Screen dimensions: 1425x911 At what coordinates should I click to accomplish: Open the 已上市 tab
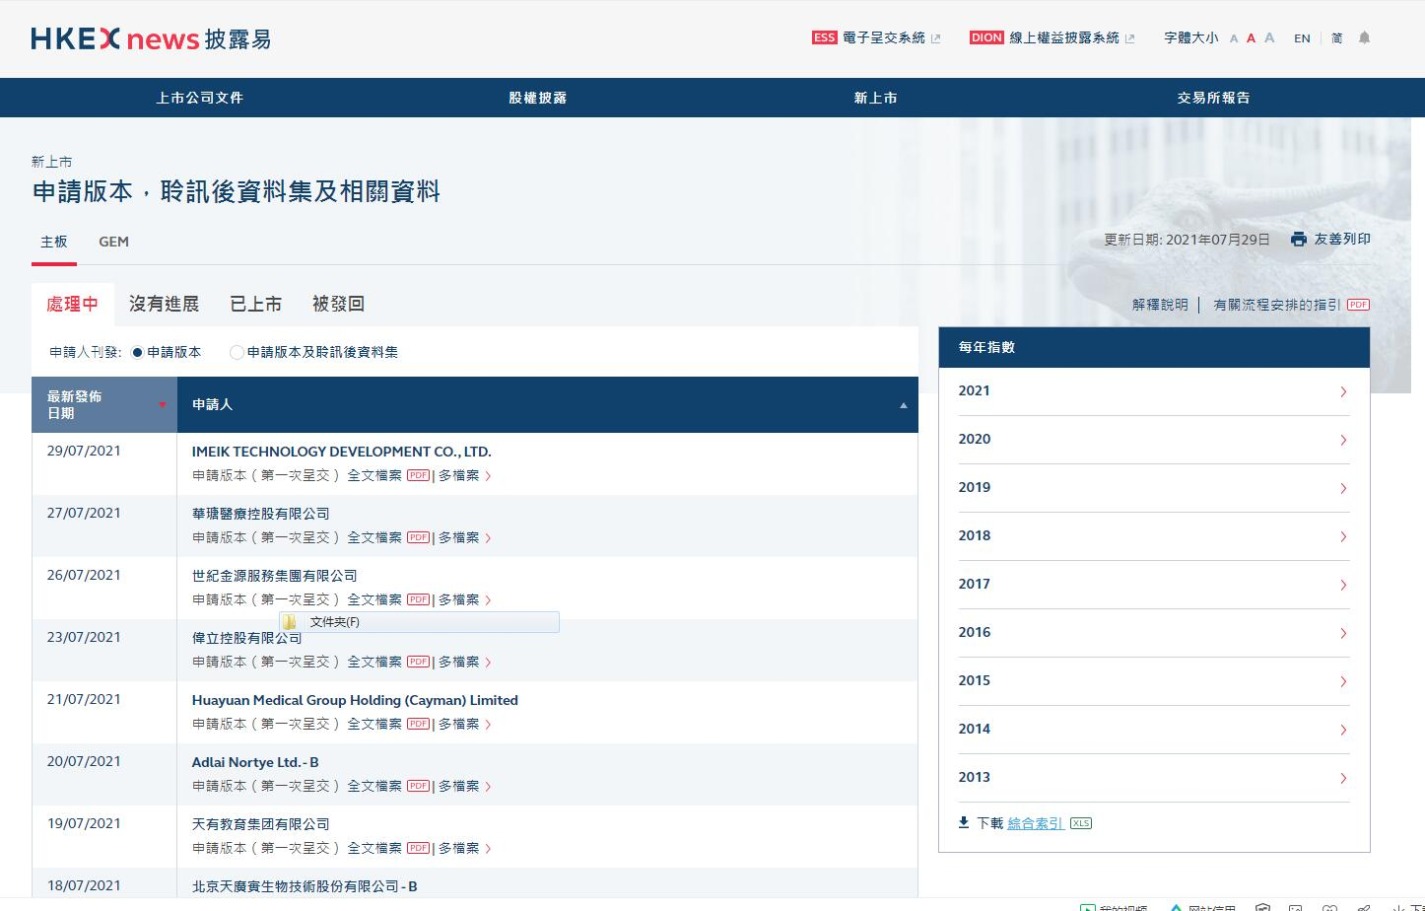pyautogui.click(x=256, y=304)
